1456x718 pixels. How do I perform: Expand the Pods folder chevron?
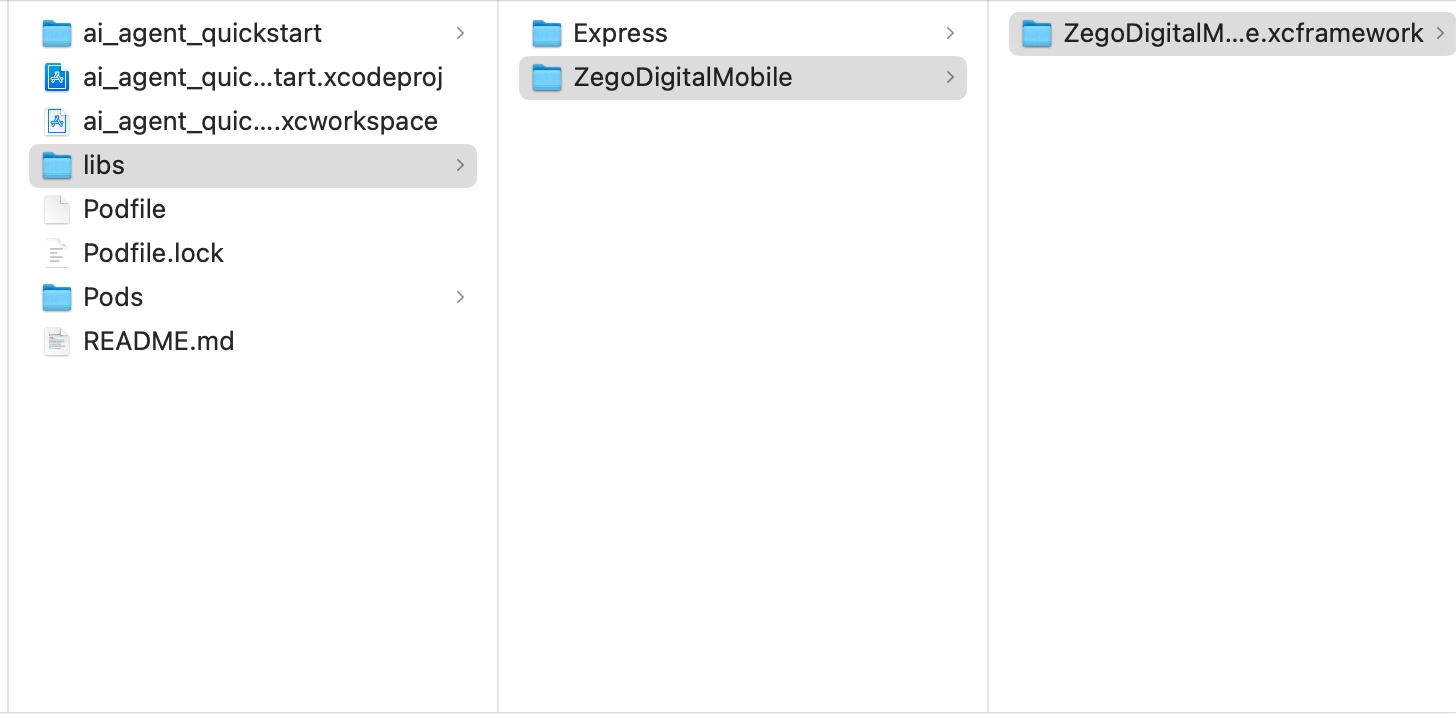(460, 297)
